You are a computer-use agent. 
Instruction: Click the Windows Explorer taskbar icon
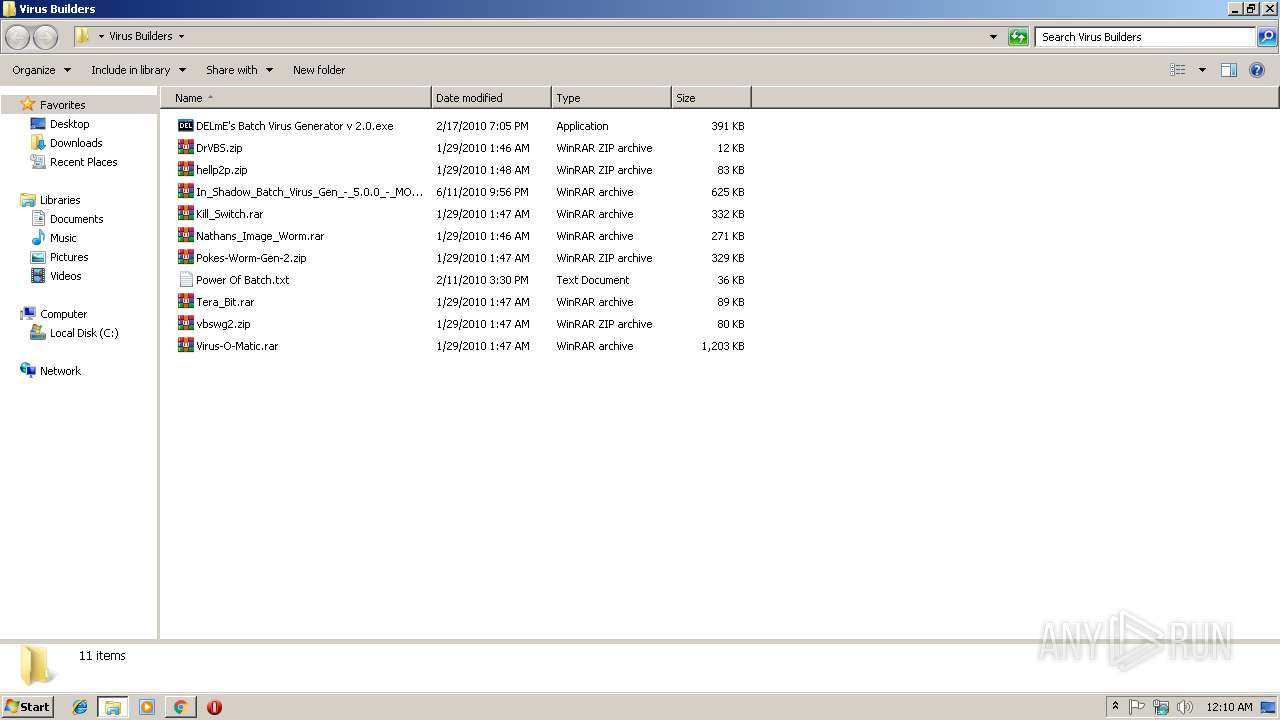[x=113, y=707]
